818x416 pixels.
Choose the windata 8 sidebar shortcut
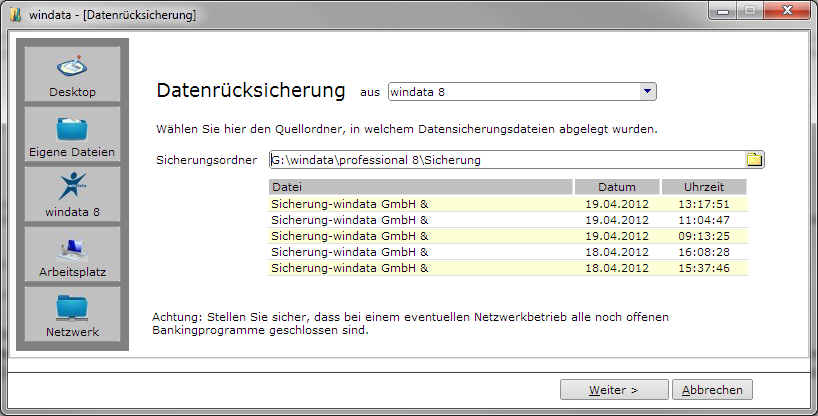click(73, 194)
